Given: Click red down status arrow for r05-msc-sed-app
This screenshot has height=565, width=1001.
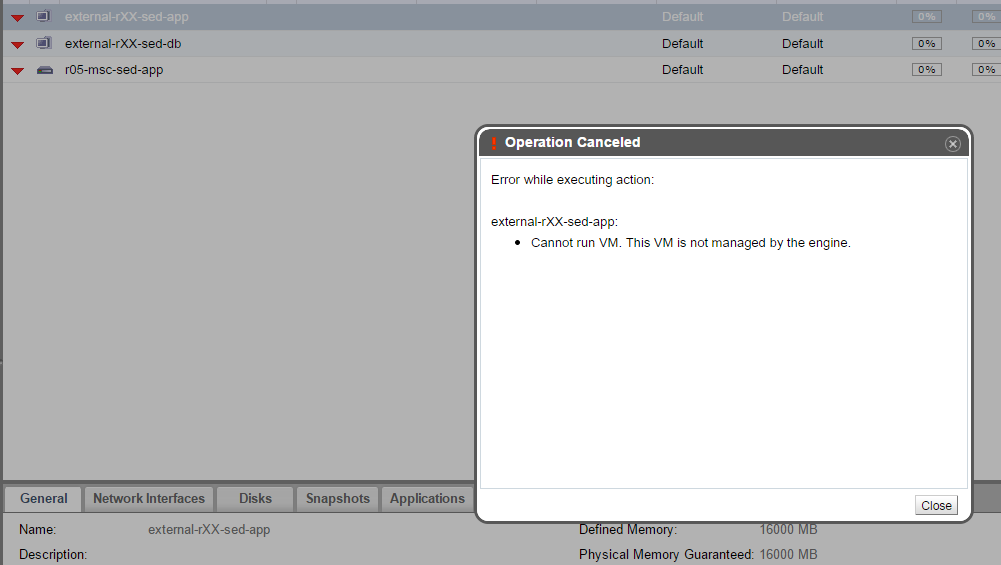Looking at the screenshot, I should (17, 70).
